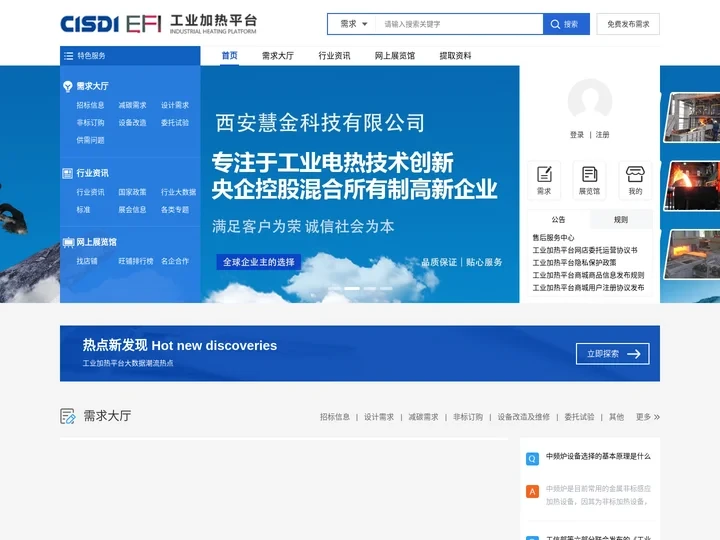This screenshot has height=540, width=720.
Task: Open 非标订购 sidebar link
Action: [90, 123]
